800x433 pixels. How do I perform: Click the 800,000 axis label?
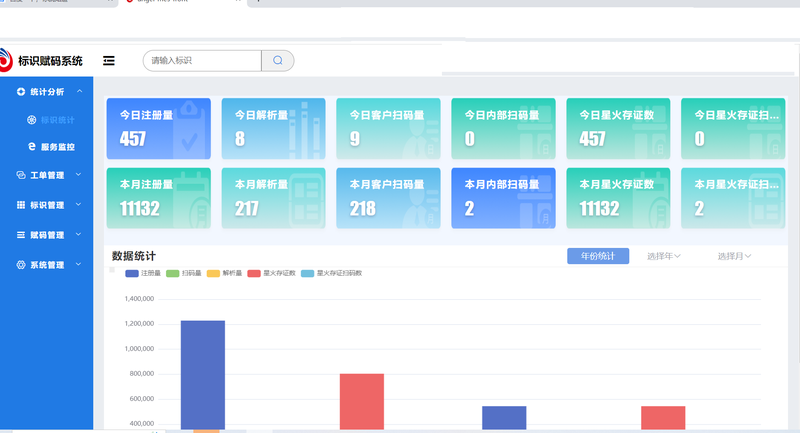coord(142,374)
